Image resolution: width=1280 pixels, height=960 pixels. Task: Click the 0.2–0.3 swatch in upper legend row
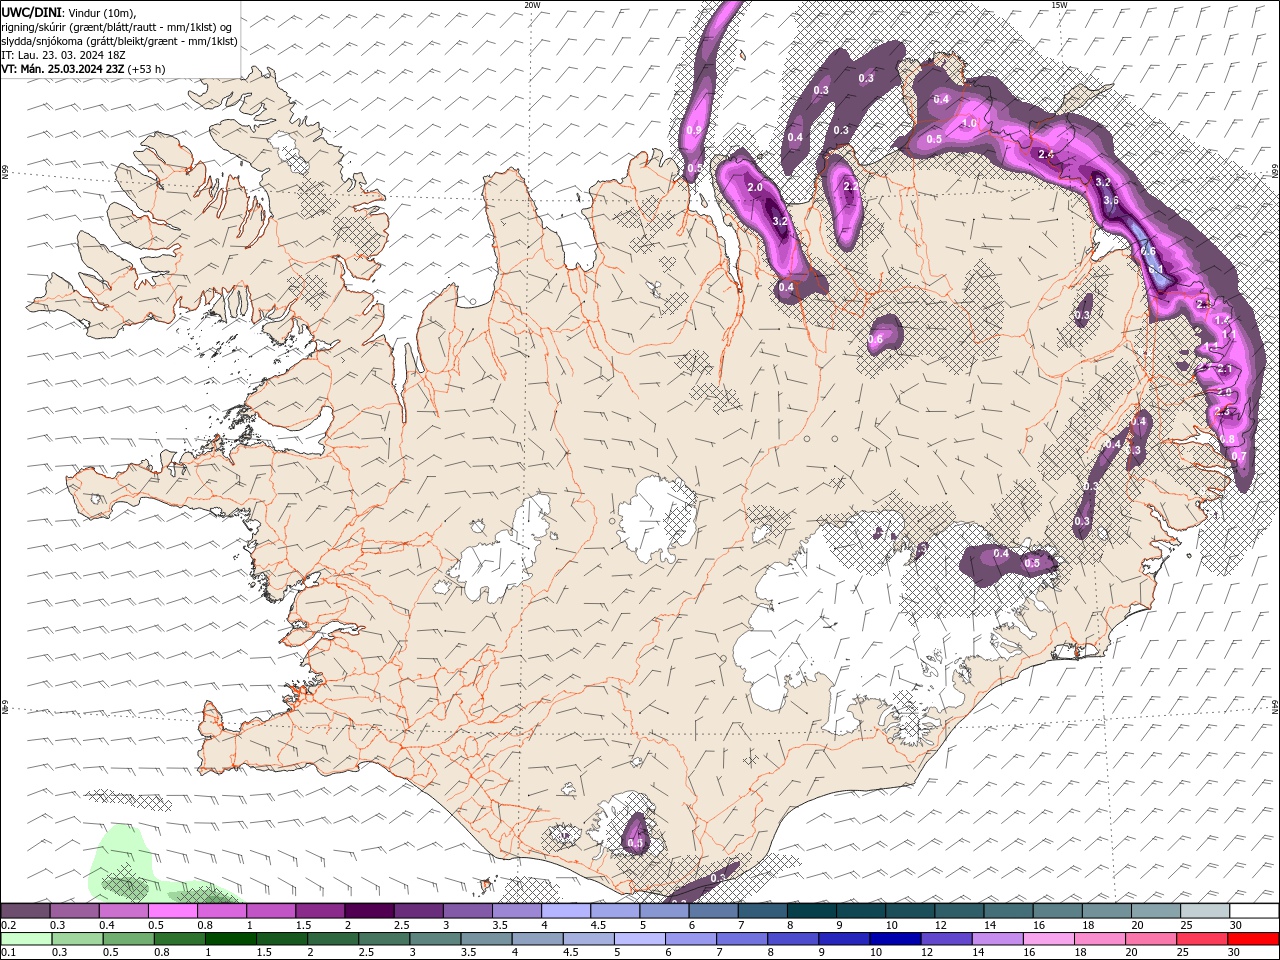[25, 910]
